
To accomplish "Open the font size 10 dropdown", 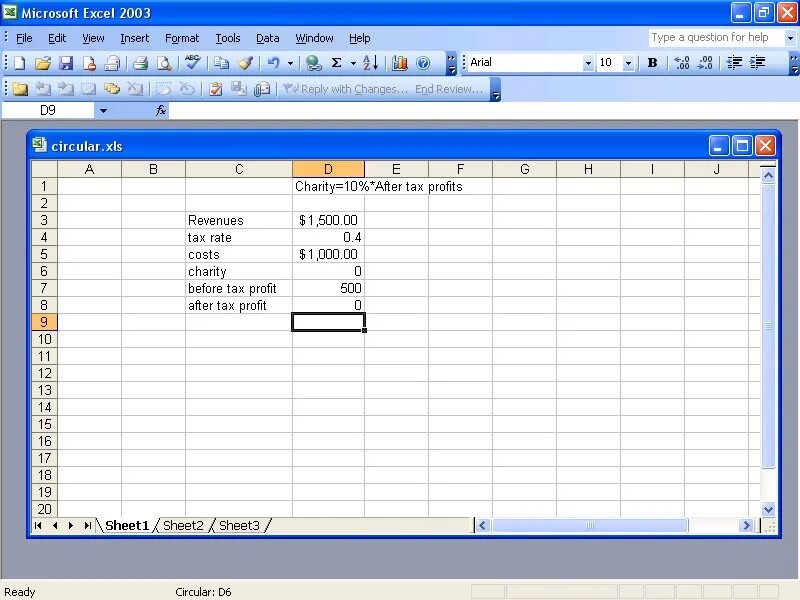I will 628,63.
